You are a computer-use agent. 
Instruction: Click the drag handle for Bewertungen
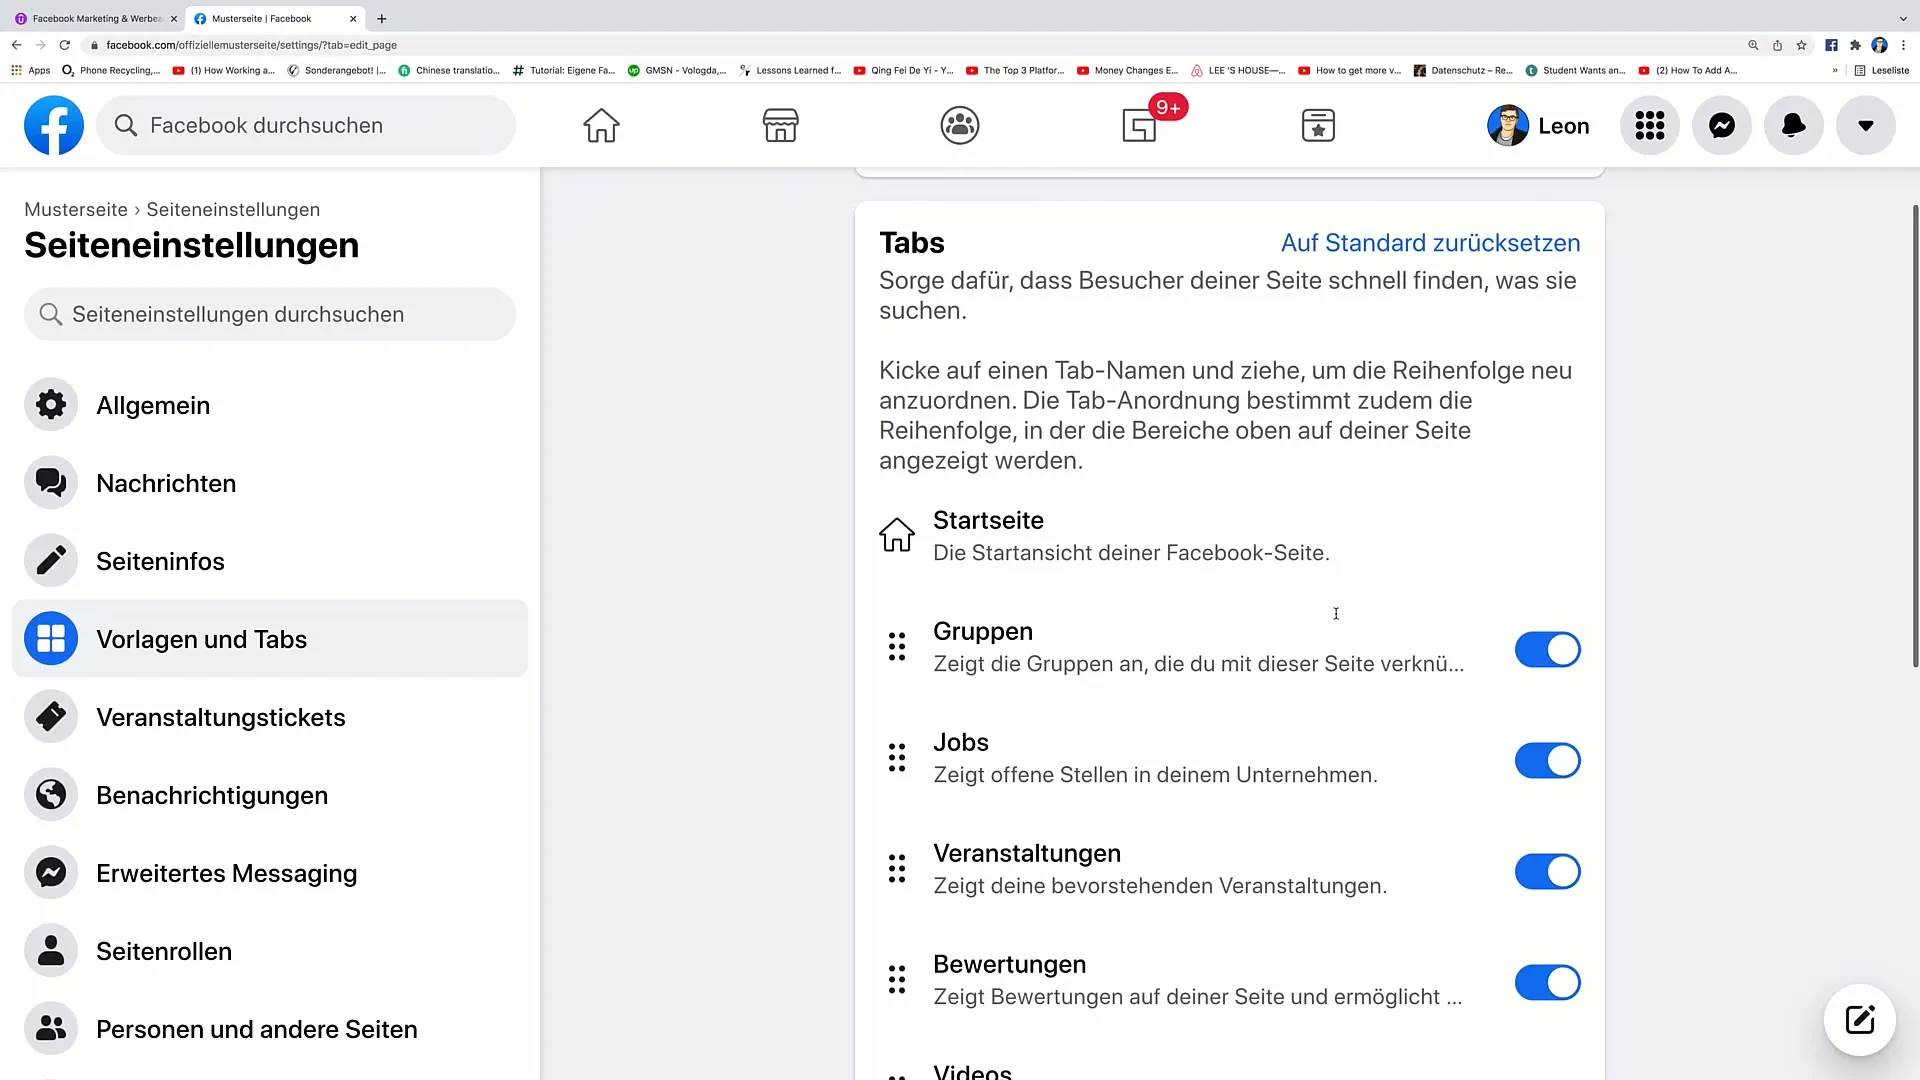897,980
